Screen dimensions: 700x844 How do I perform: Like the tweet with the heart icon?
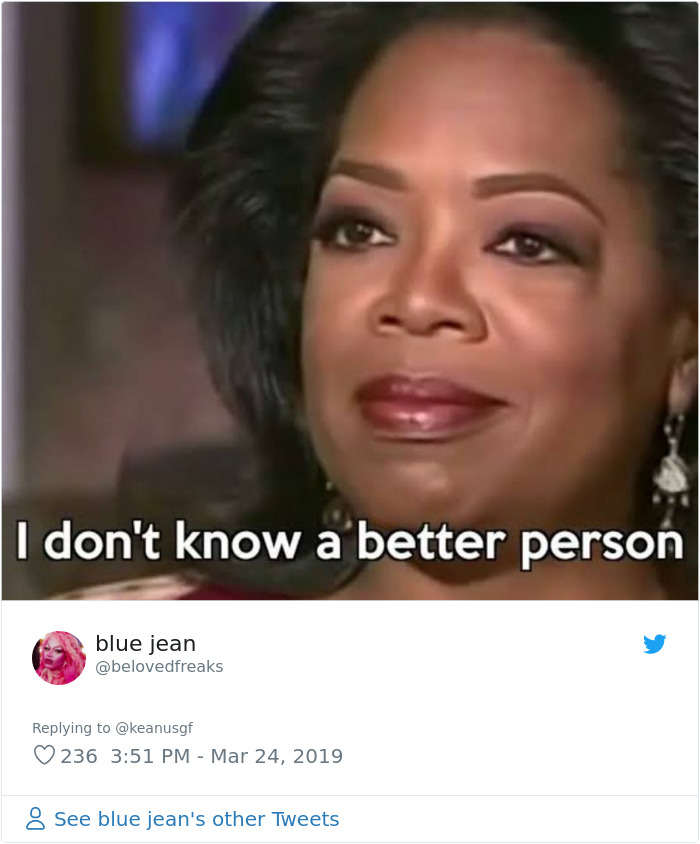(44, 755)
